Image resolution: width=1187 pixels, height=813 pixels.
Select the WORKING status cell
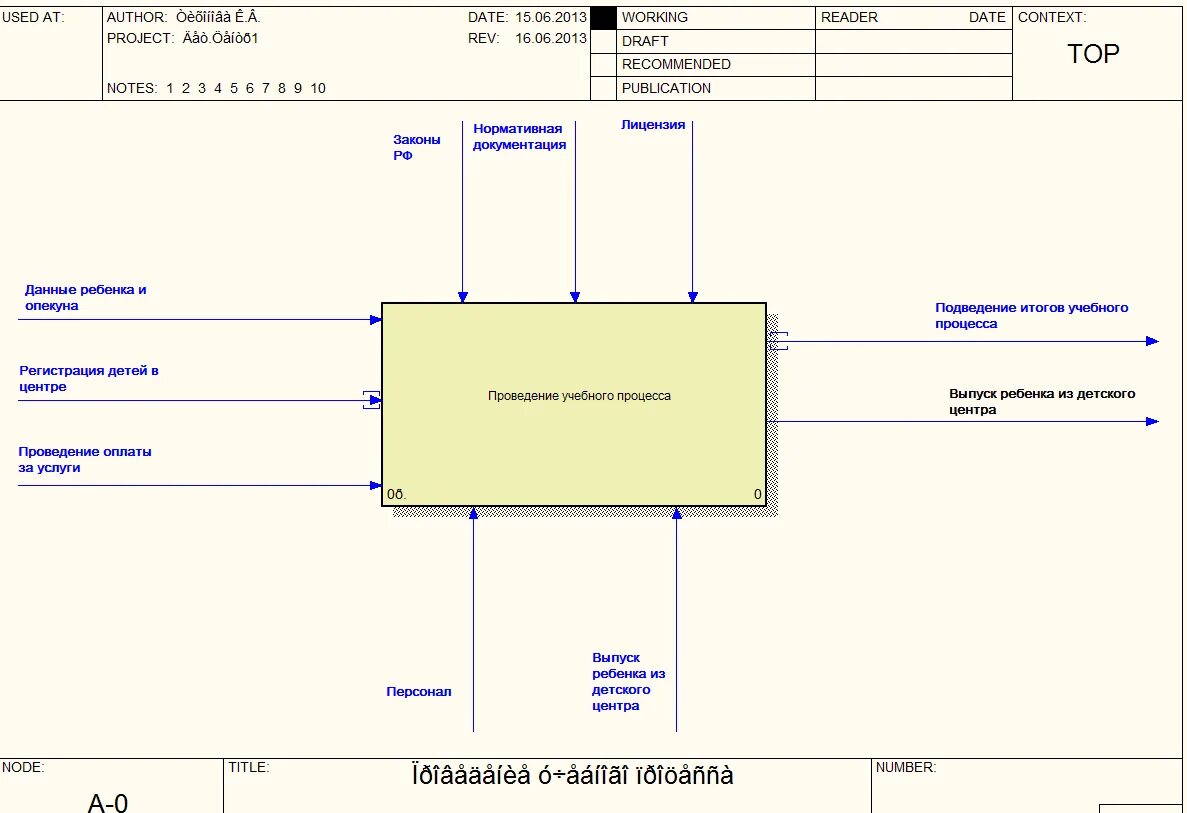716,18
